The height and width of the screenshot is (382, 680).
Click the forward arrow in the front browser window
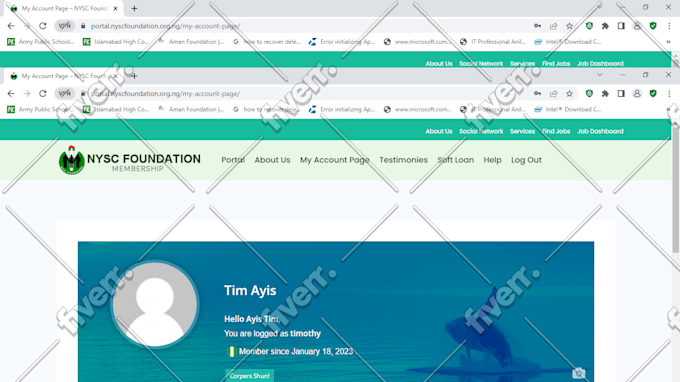pos(27,94)
